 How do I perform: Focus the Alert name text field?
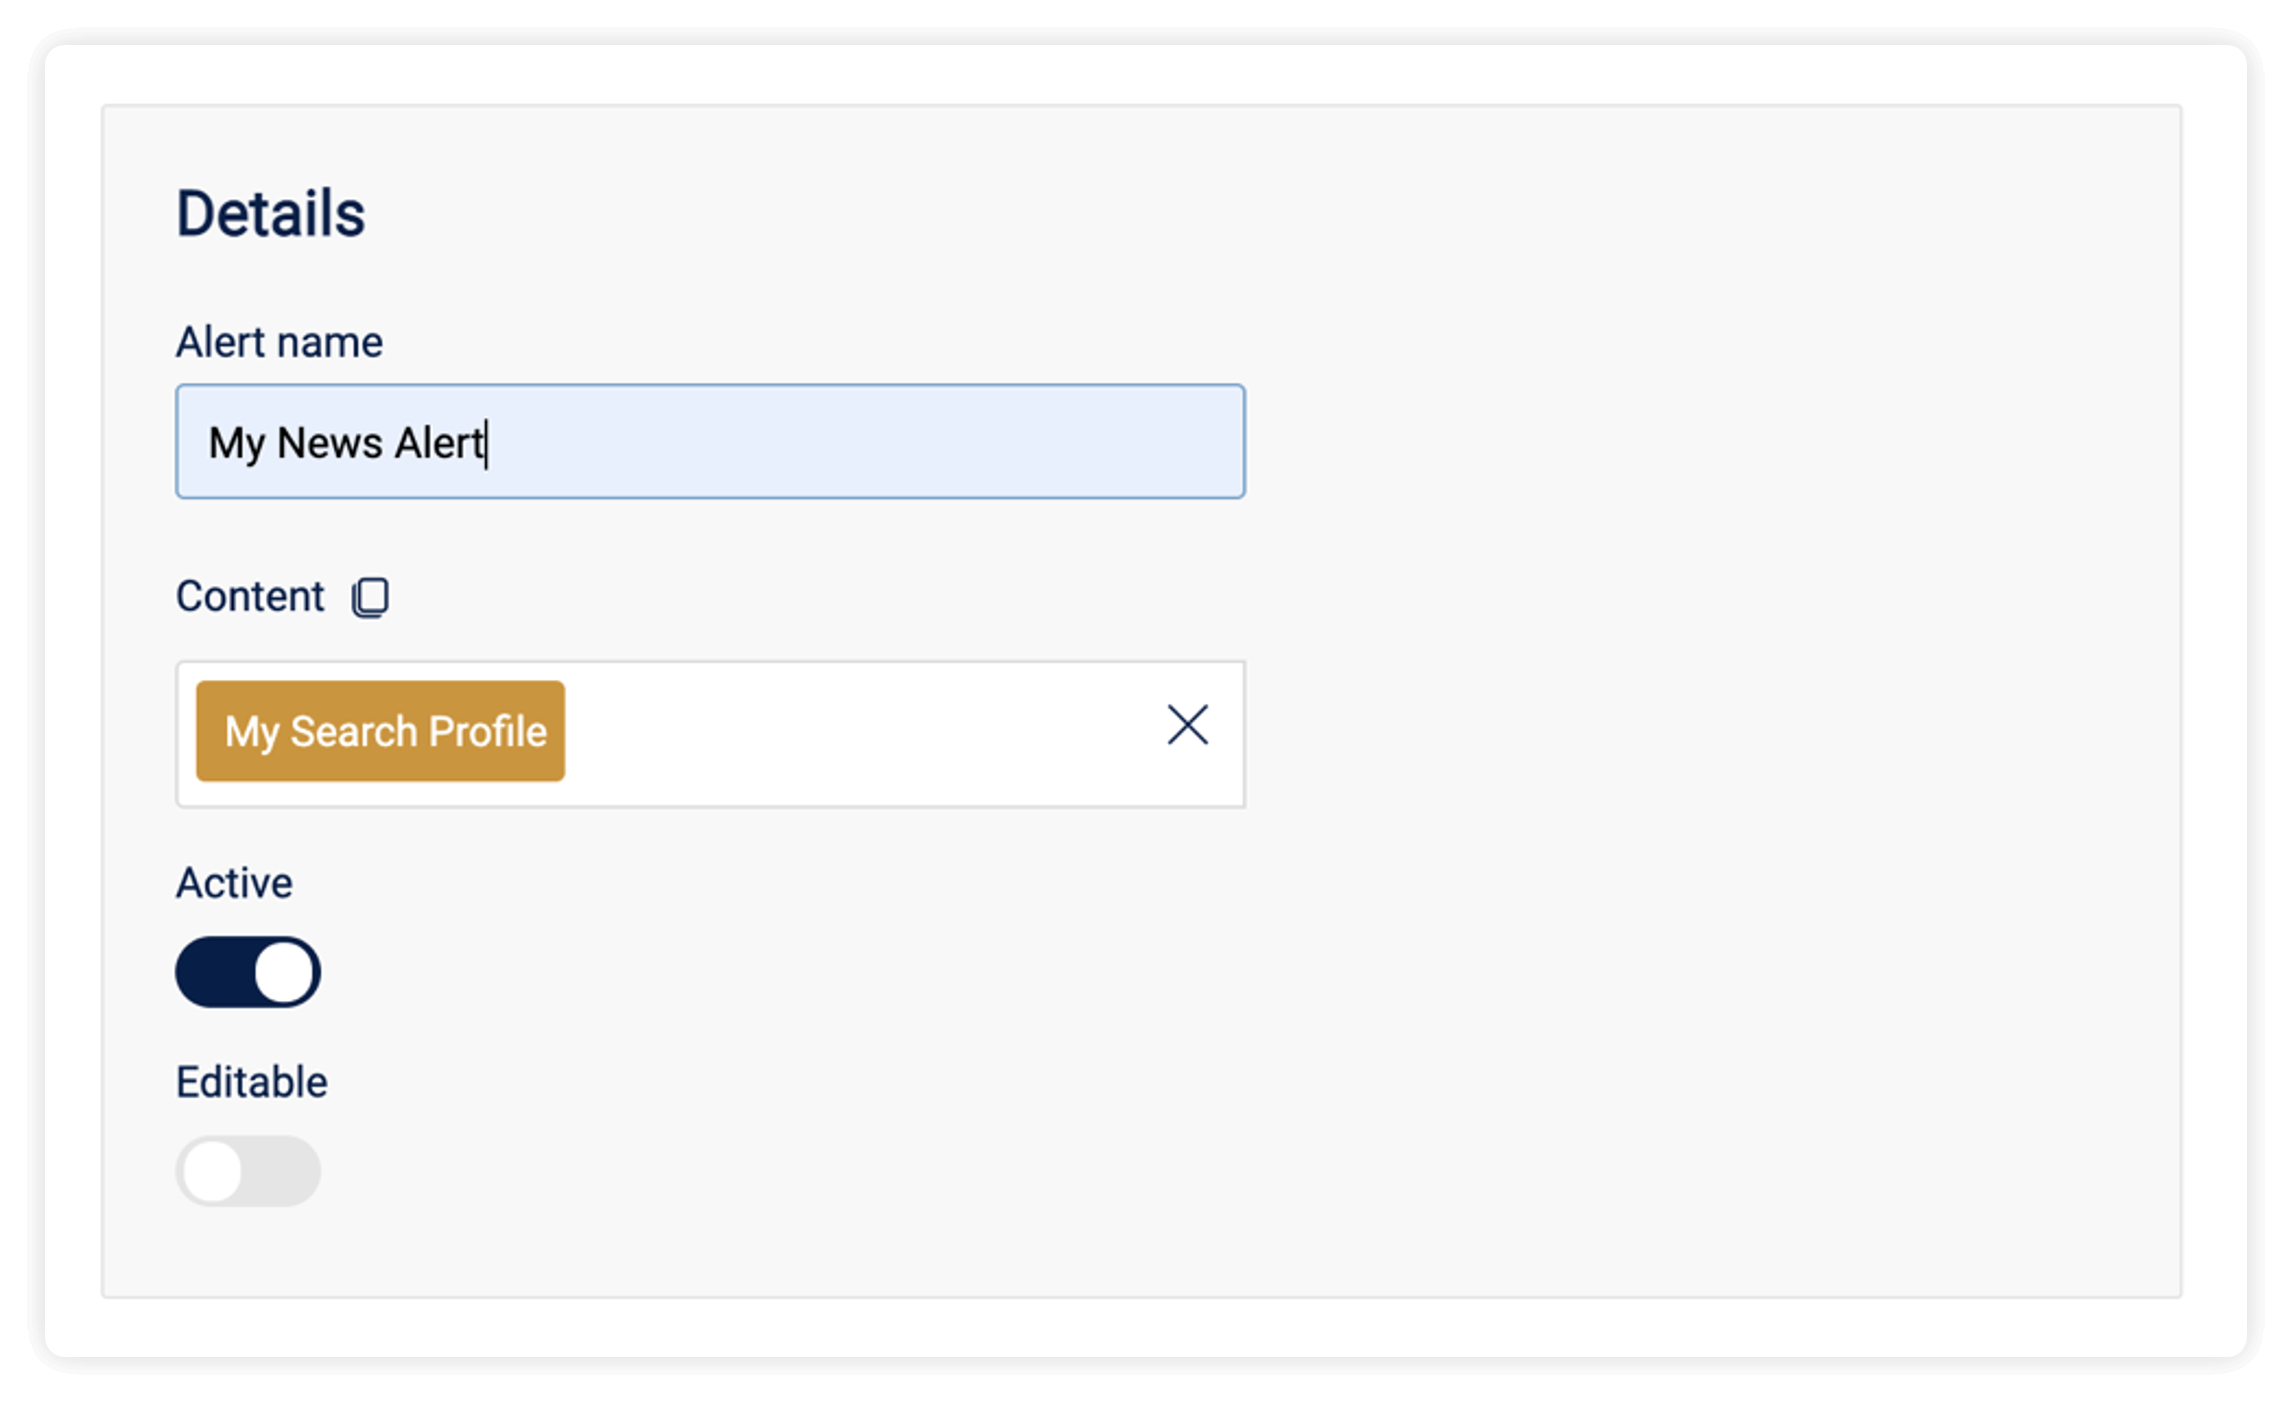tap(710, 441)
